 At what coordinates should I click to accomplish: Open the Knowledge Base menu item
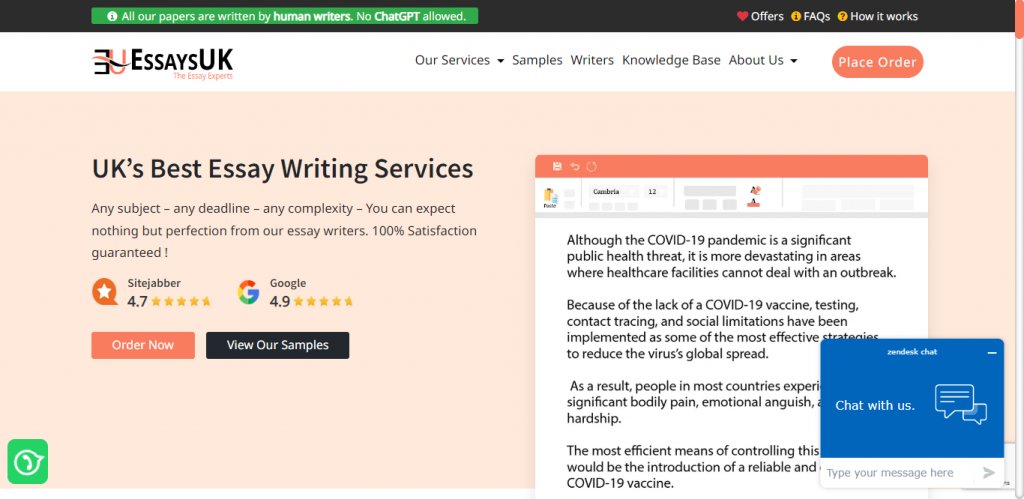[671, 60]
